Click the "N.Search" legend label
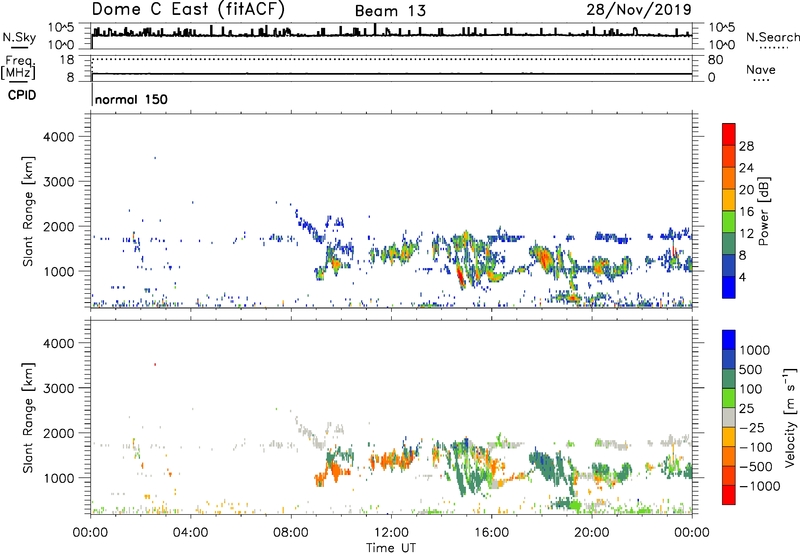 [x=772, y=37]
